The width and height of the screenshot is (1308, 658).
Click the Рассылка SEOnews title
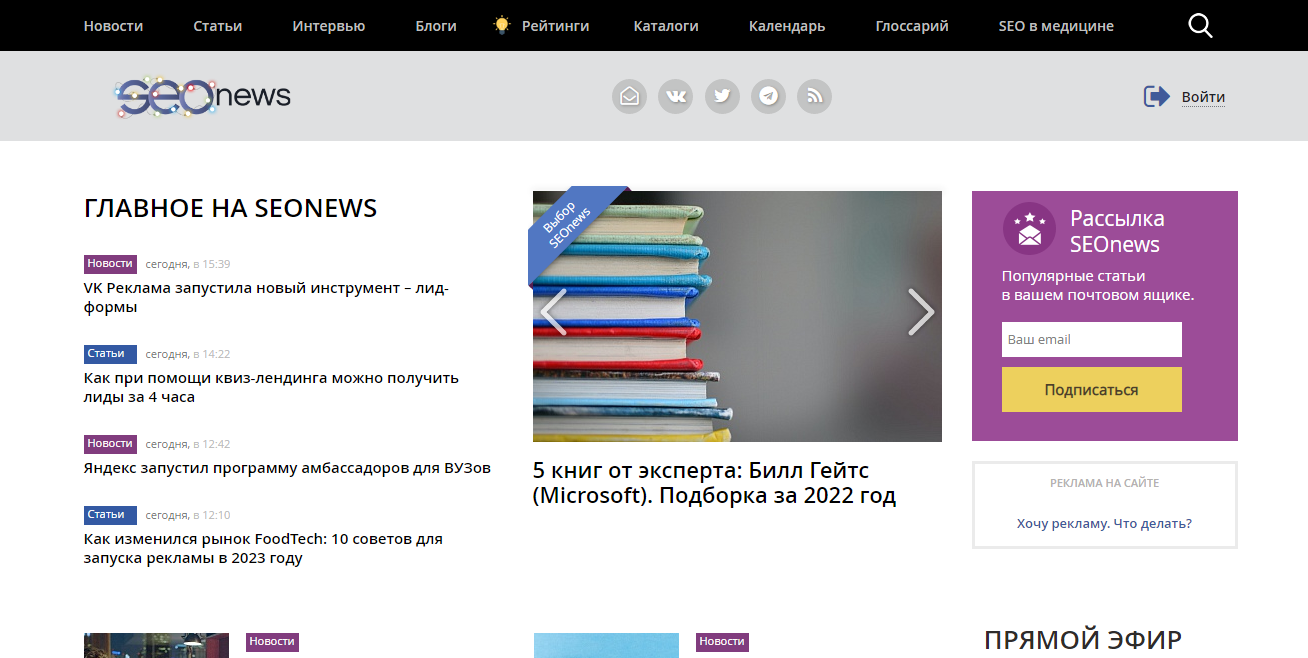1117,231
